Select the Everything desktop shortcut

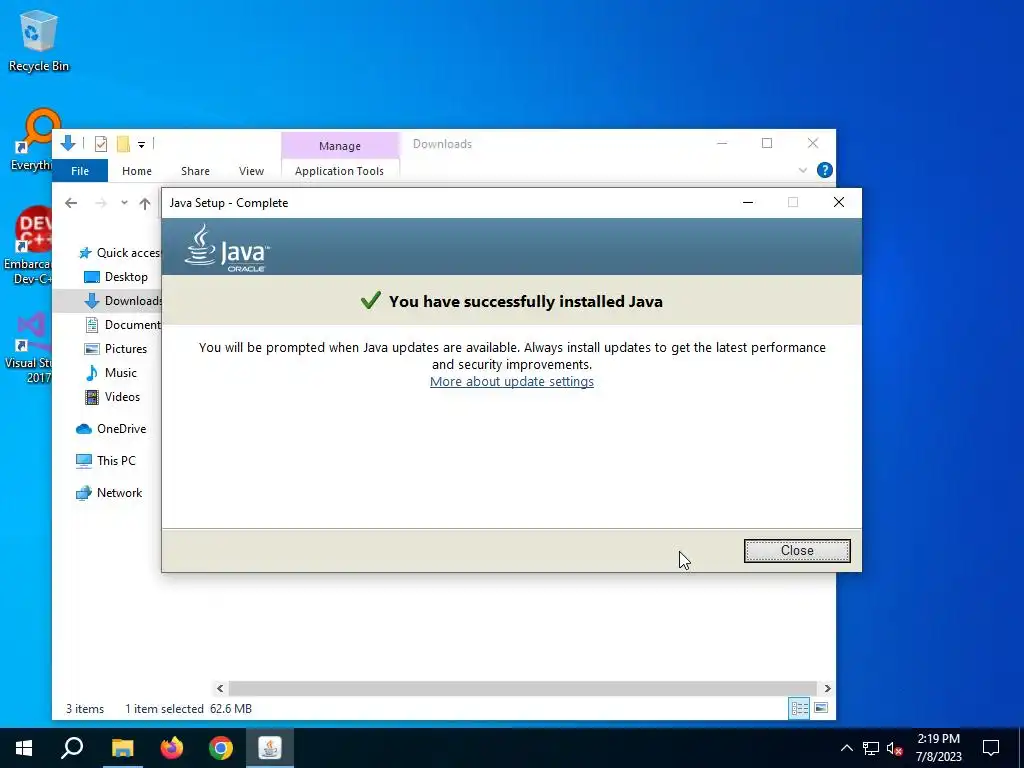coord(31,140)
